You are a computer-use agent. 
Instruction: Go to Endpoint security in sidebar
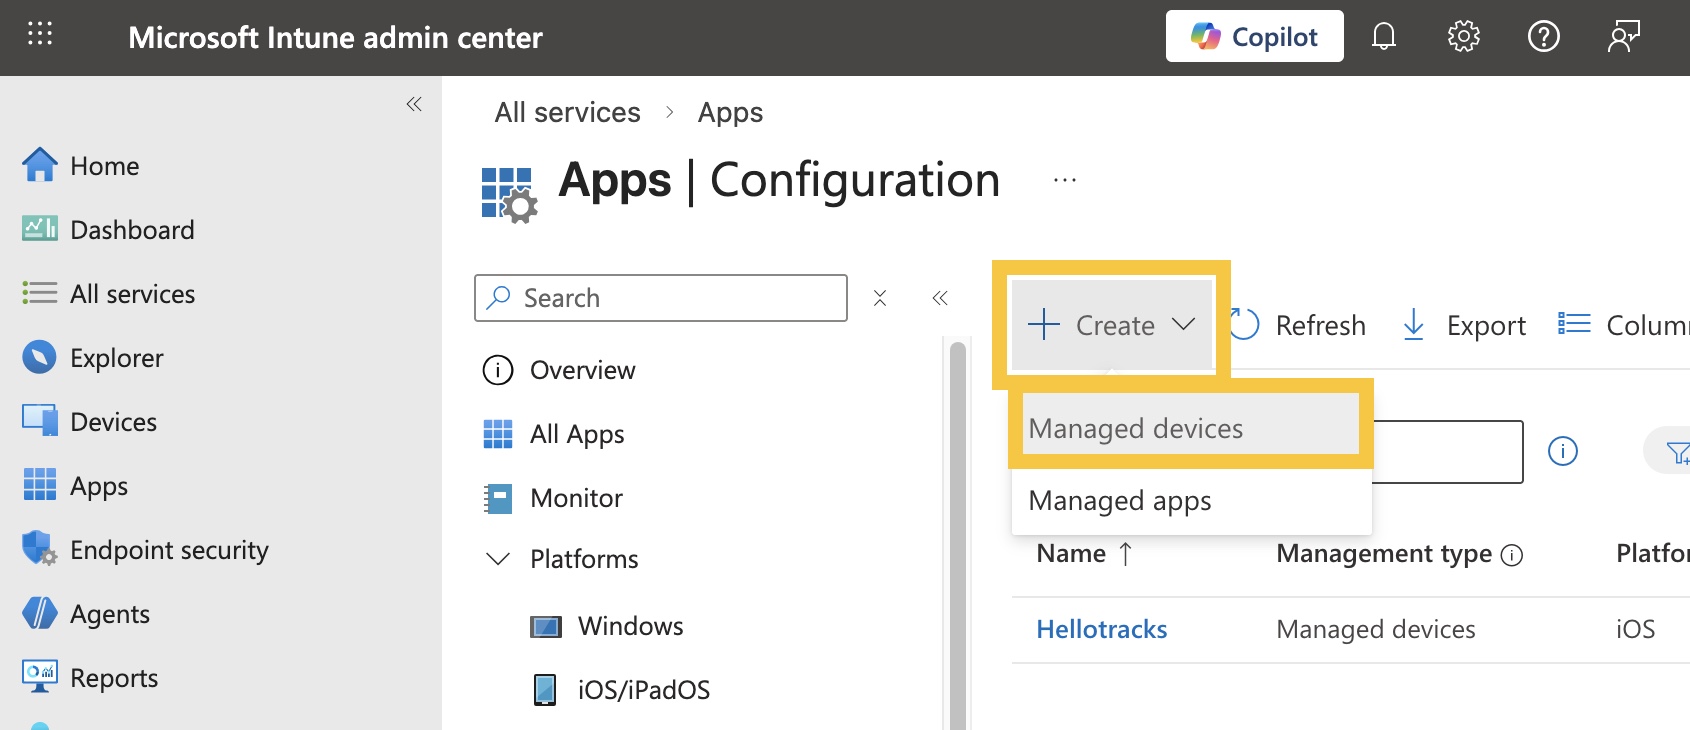click(x=169, y=550)
